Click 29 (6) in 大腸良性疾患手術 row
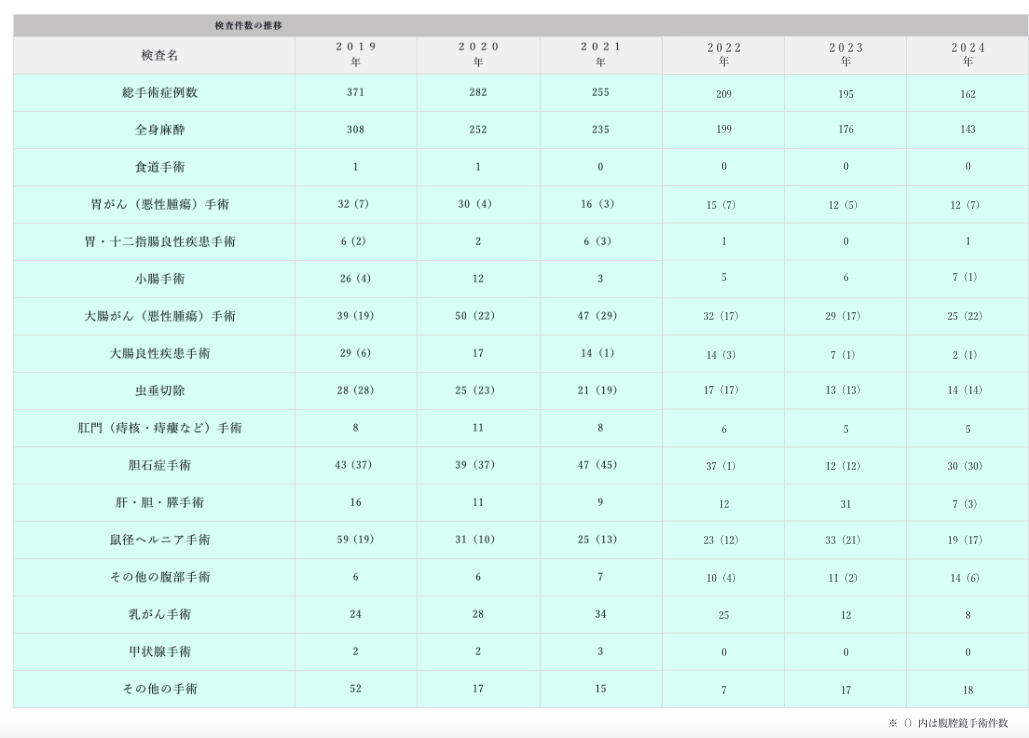Image resolution: width=1029 pixels, height=738 pixels. pos(355,353)
